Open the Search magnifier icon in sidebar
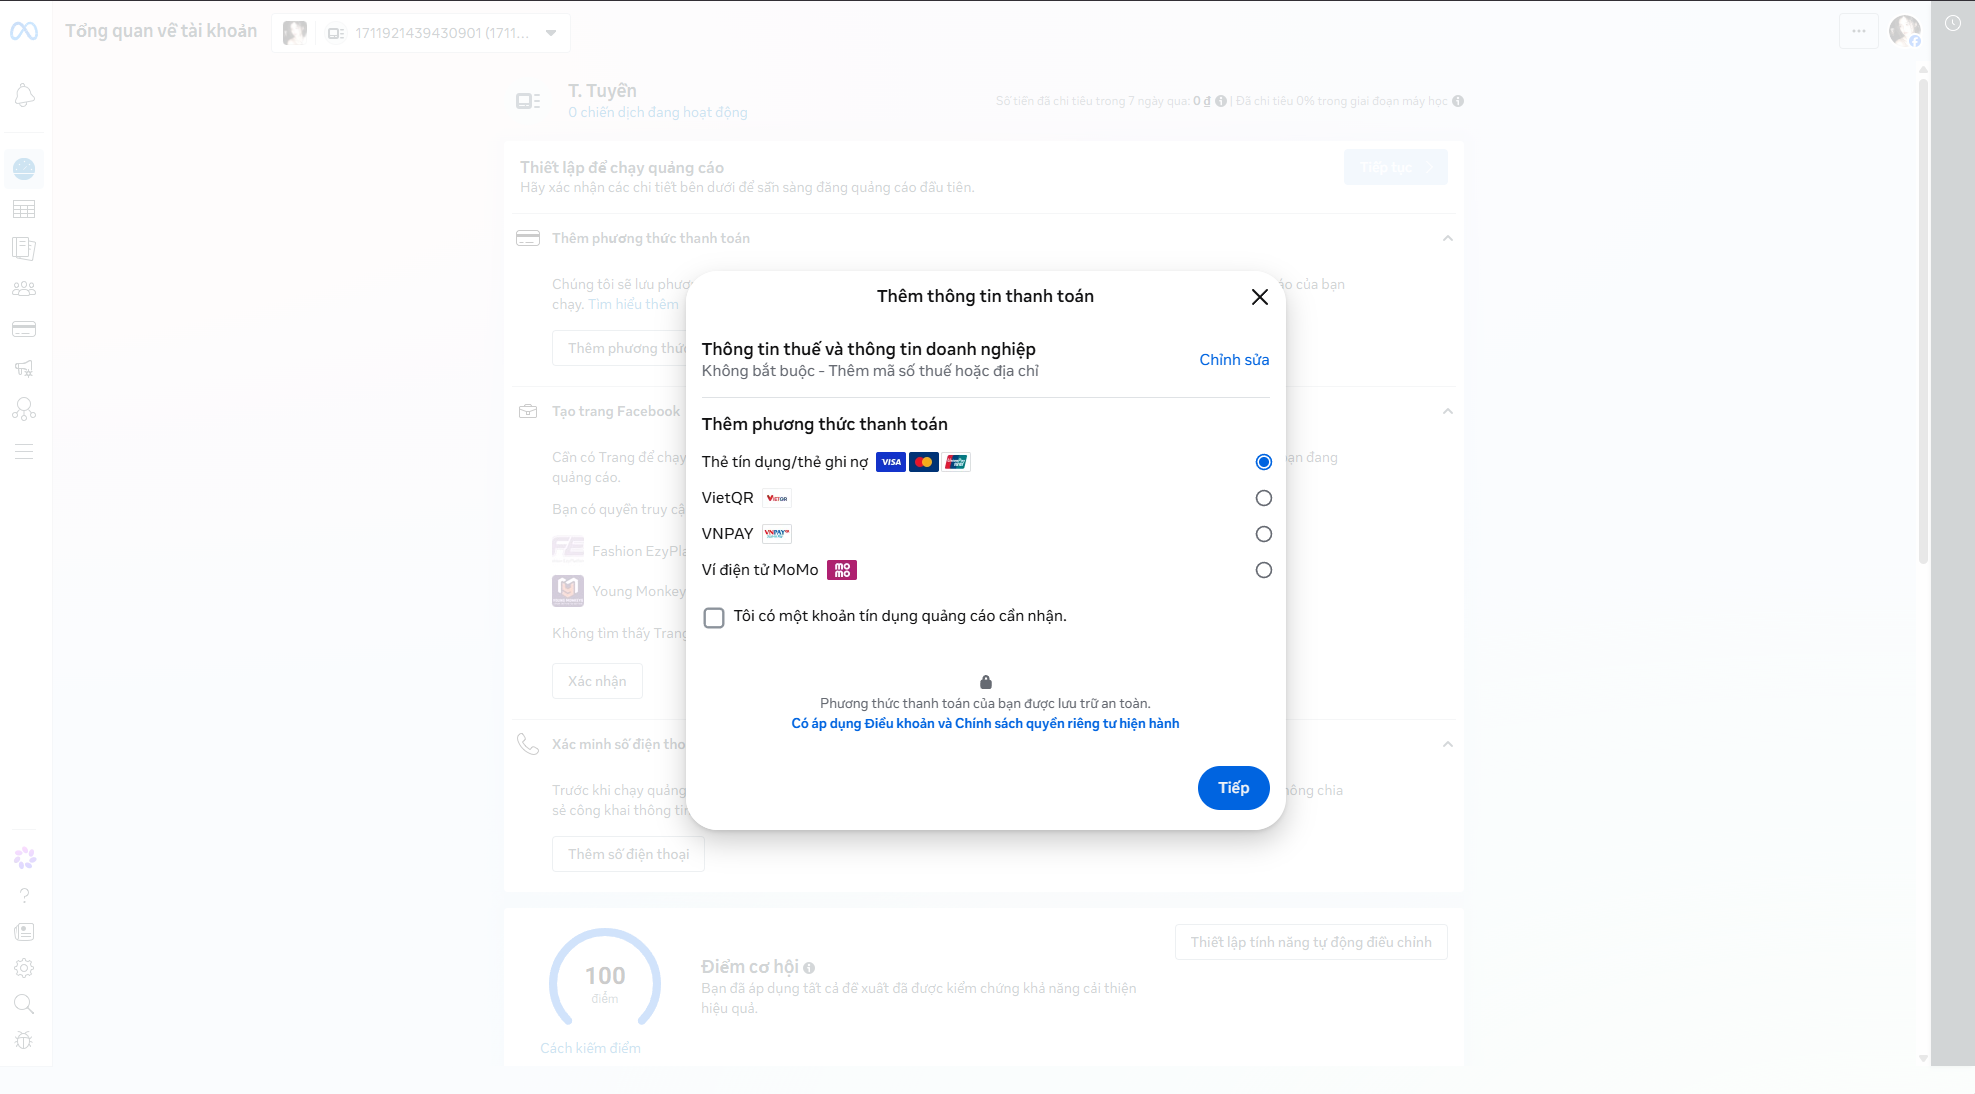The image size is (1975, 1094). click(24, 1004)
